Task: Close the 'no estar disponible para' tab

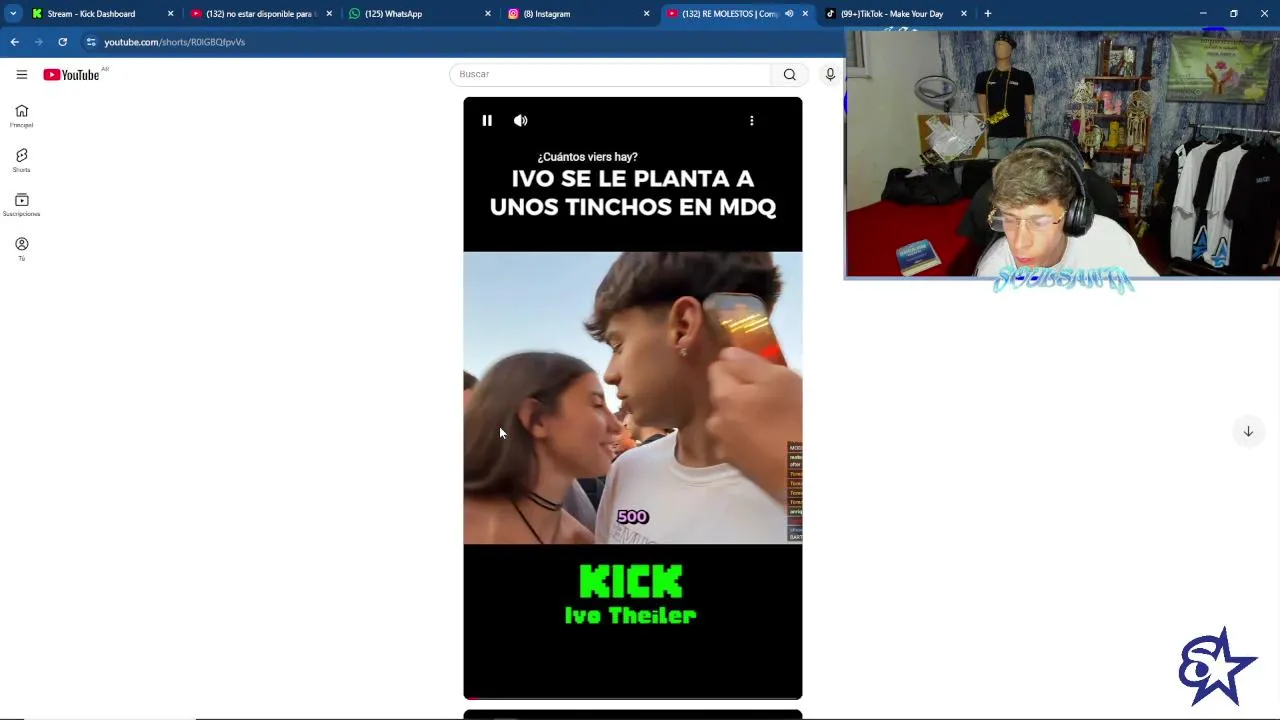Action: point(329,14)
